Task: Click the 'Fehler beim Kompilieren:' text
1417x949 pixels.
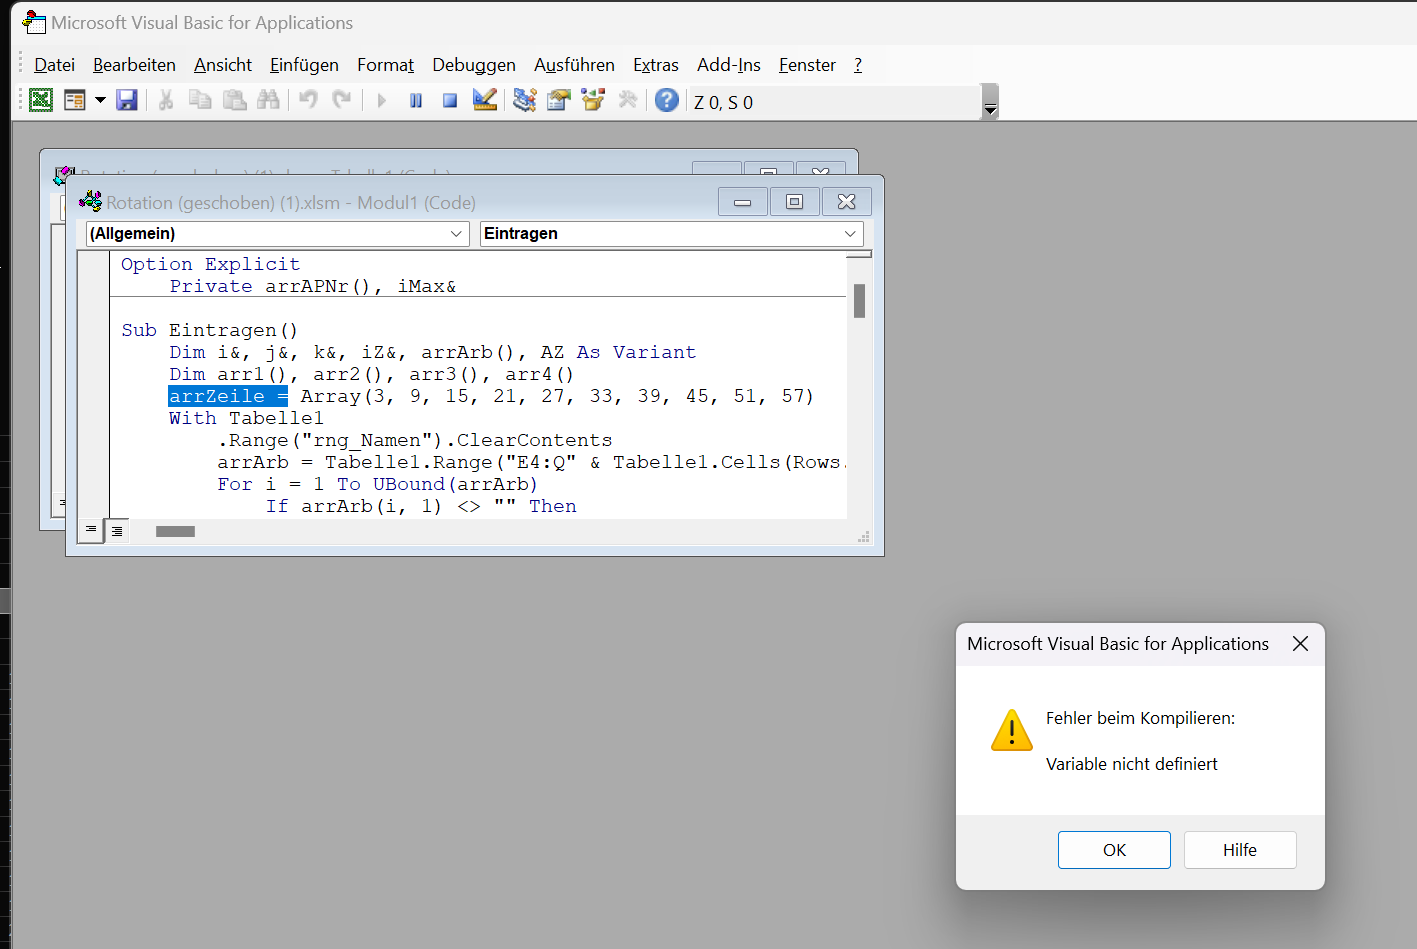Action: click(1140, 718)
